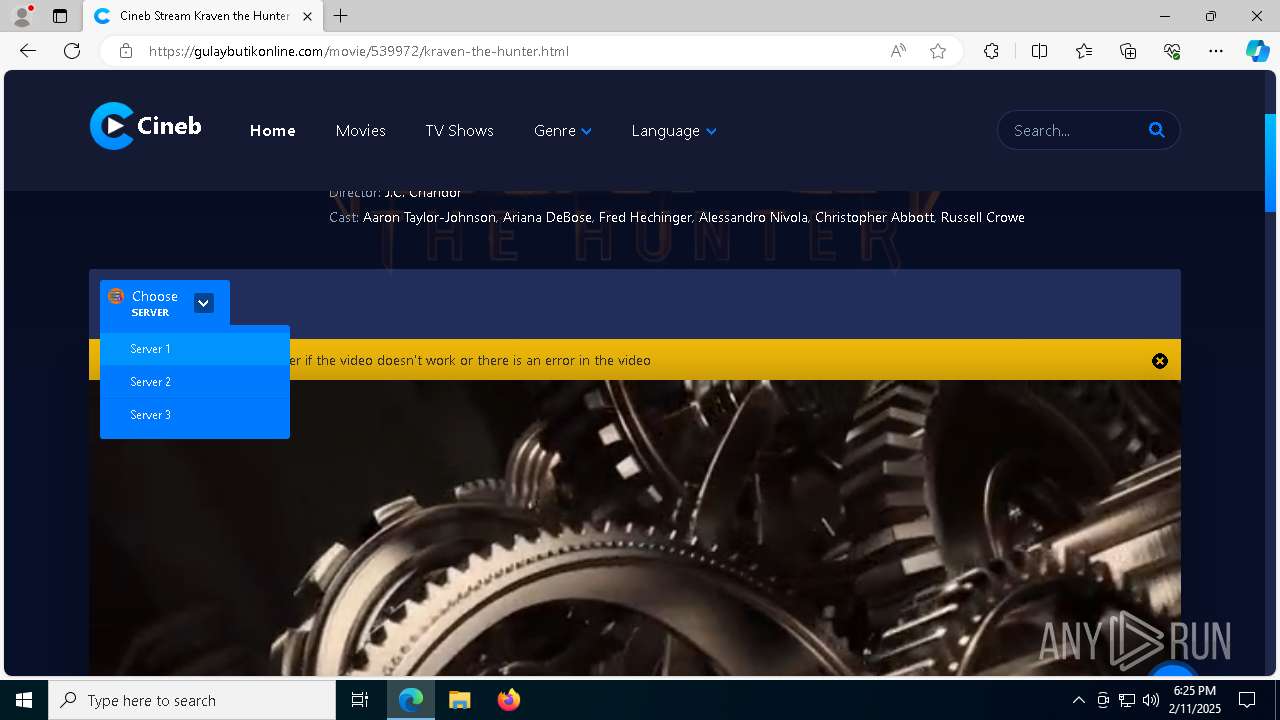
Task: Open tab actions menu icon
Action: tap(60, 16)
